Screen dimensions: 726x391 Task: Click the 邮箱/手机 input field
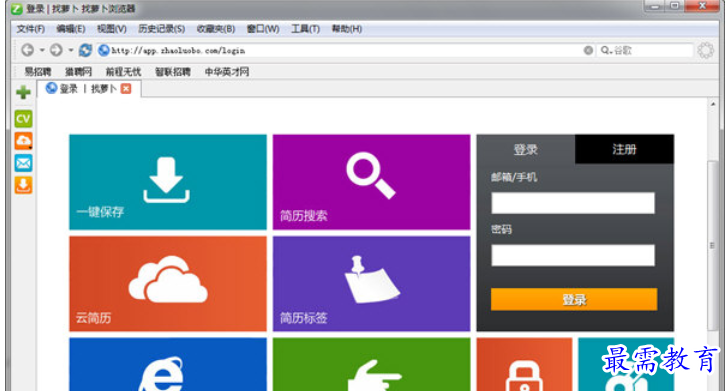point(573,203)
